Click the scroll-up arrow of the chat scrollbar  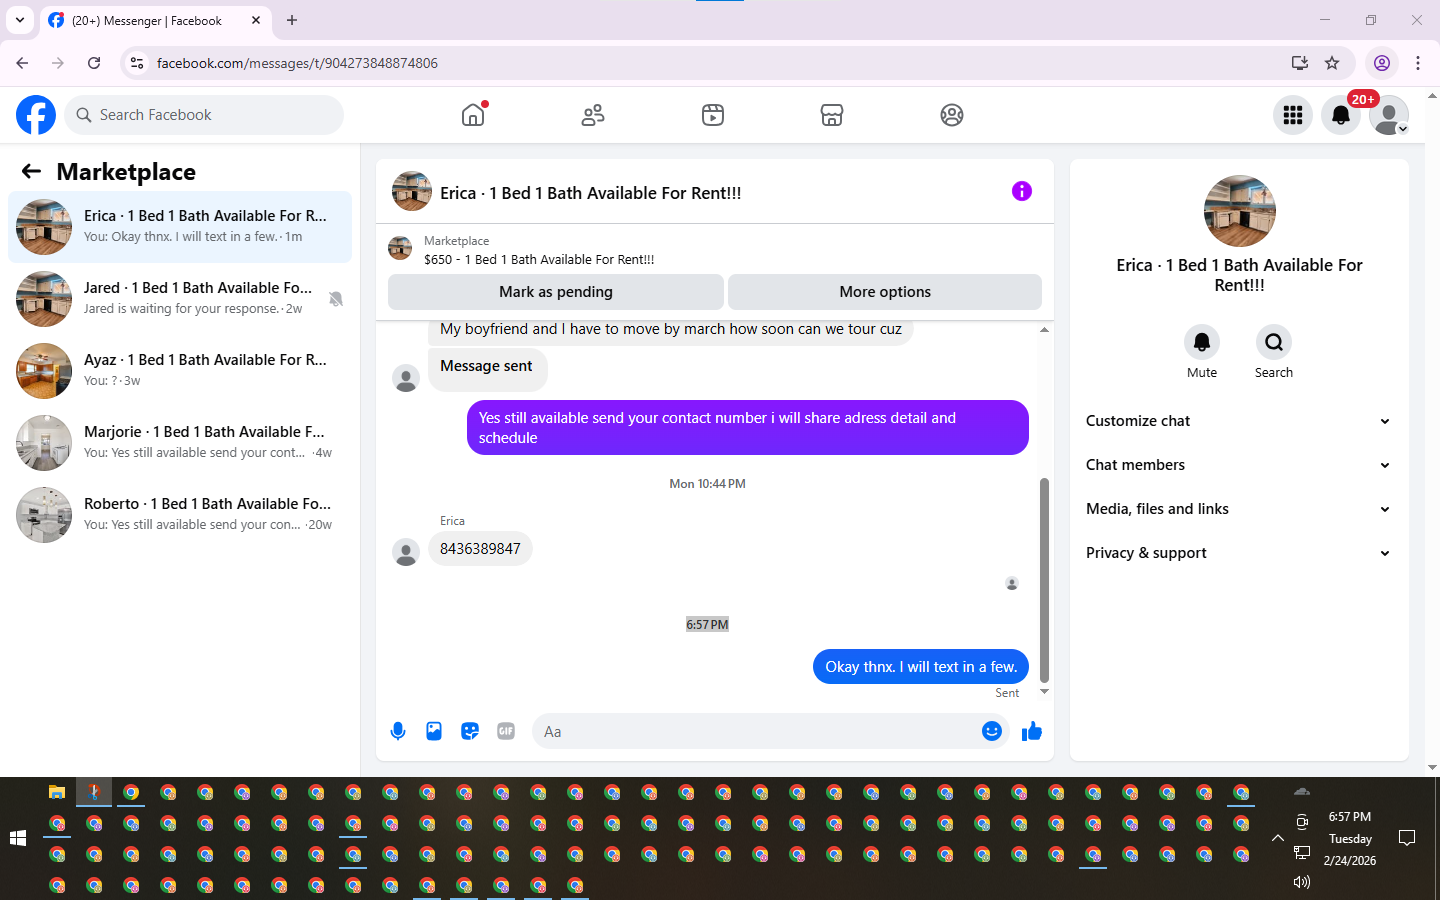(1044, 329)
